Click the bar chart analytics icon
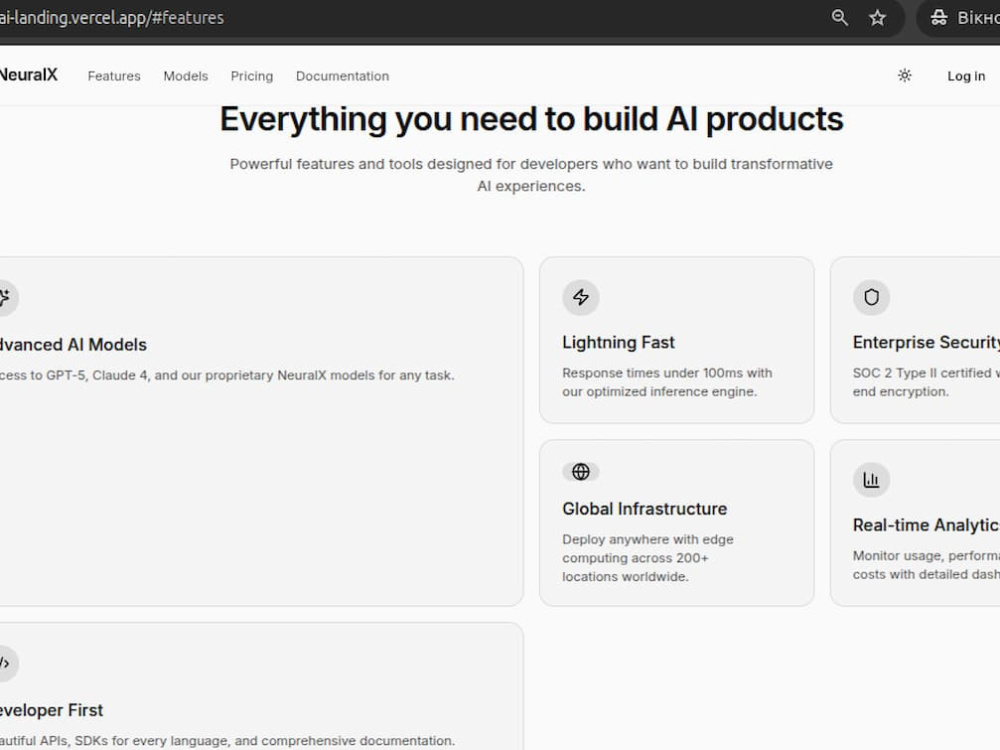Image resolution: width=1000 pixels, height=750 pixels. (871, 480)
